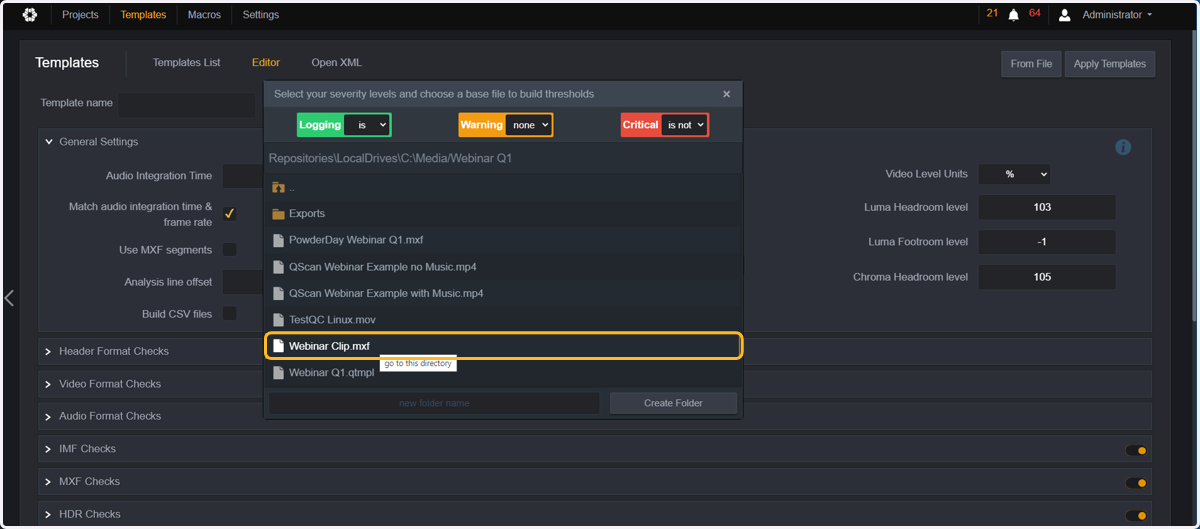Expand Header Format Checks section
The width and height of the screenshot is (1200, 529).
[49, 351]
